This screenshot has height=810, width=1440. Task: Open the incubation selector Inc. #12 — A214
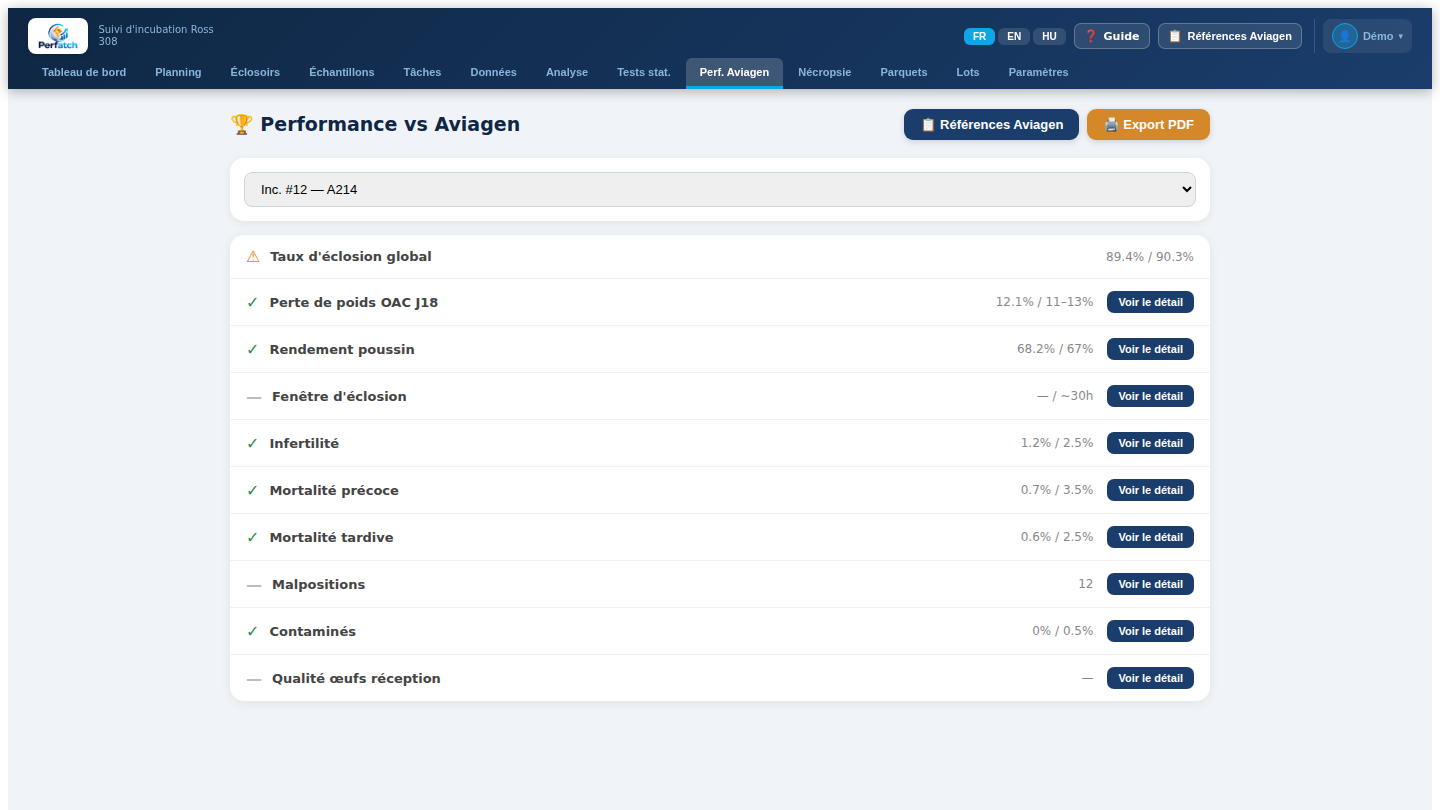click(x=720, y=189)
